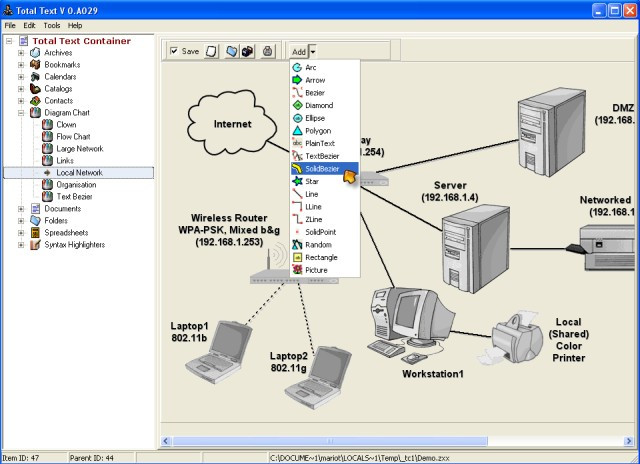Choose Arc from the Add menu
Viewport: 640px width, 464px height.
pyautogui.click(x=325, y=67)
